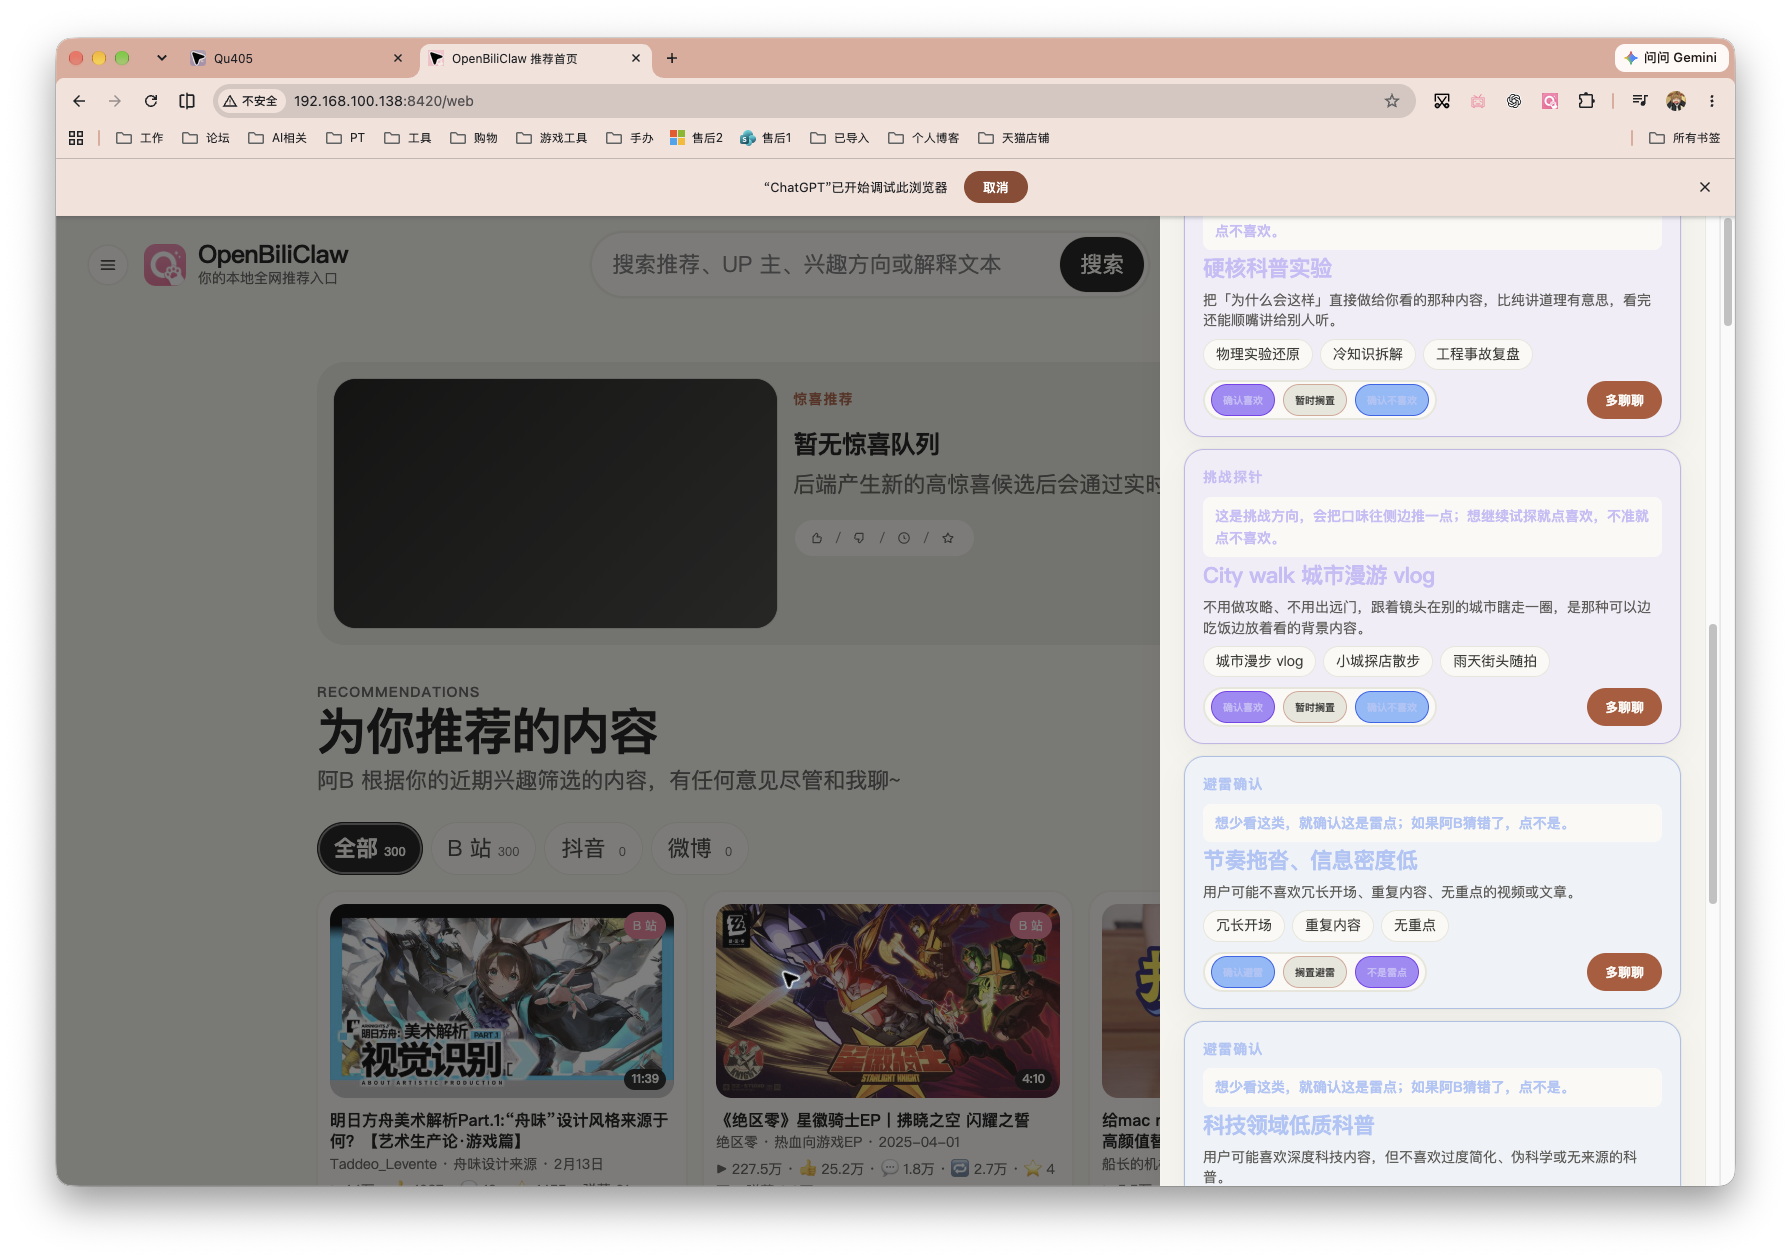The image size is (1791, 1260).
Task: Dismiss the ChatGPT debugging notification bar
Action: coord(1705,187)
